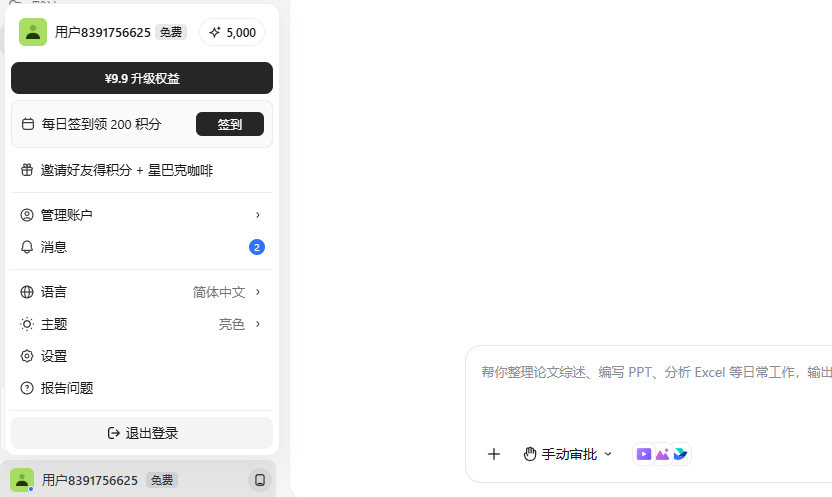Click the purple video tool icon
Image resolution: width=832 pixels, height=497 pixels.
tap(644, 454)
